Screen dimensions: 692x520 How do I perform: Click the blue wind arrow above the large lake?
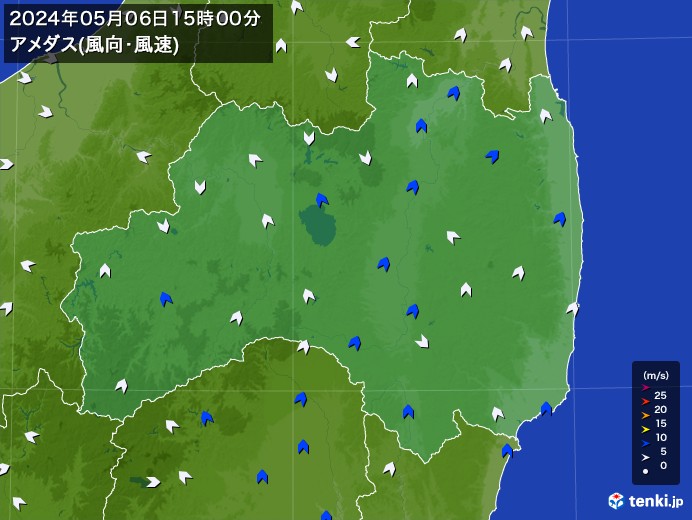coord(322,200)
